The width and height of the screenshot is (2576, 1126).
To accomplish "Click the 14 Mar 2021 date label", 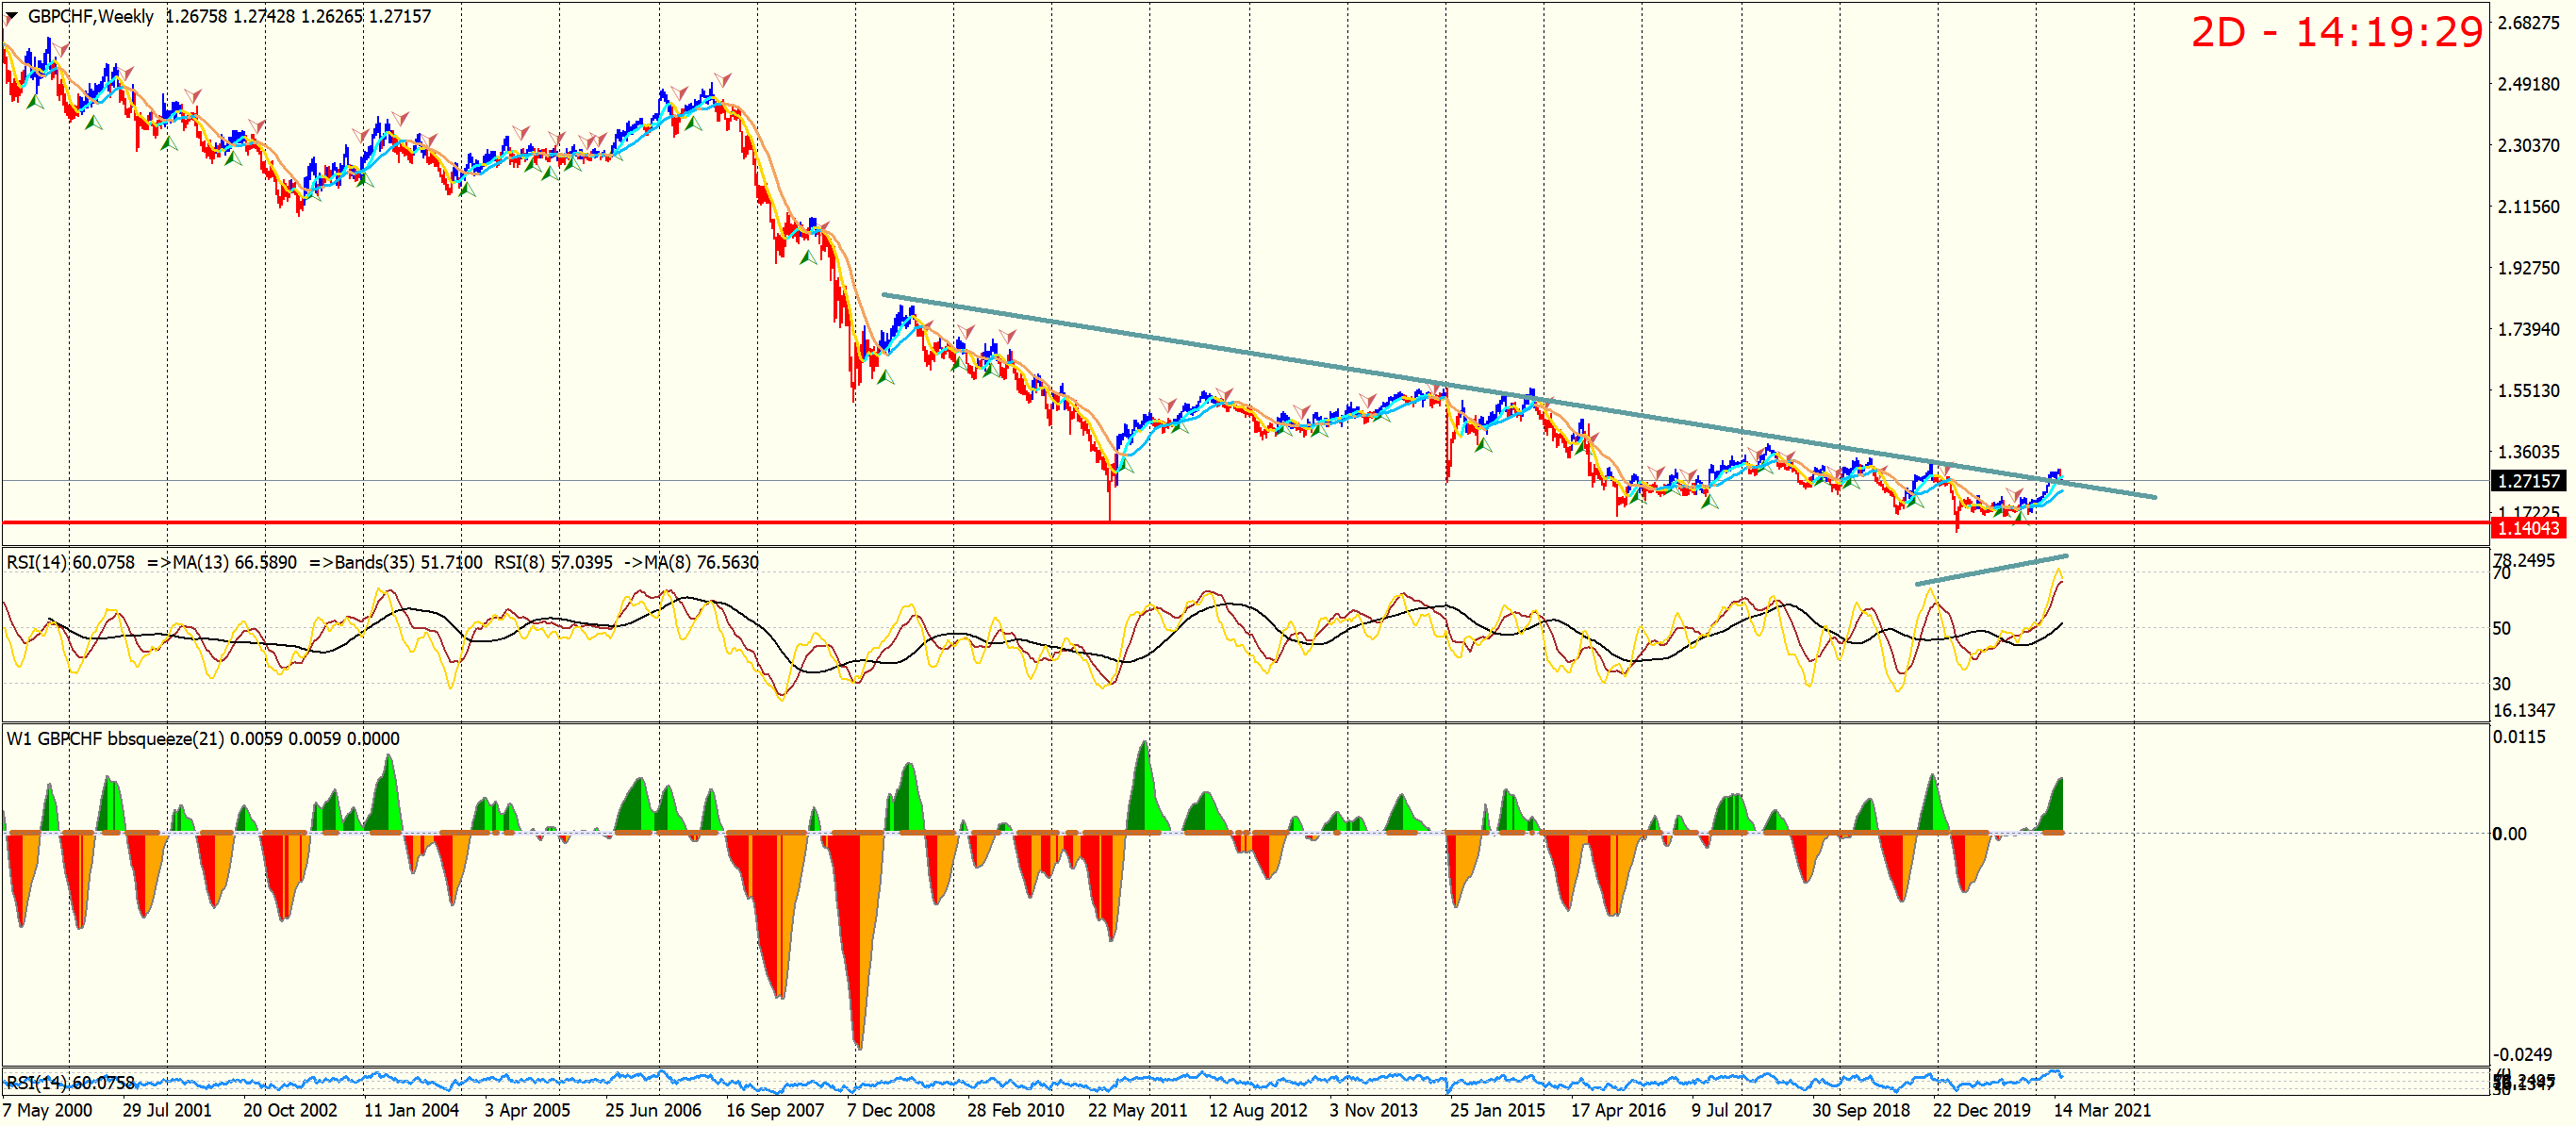I will coord(2102,1110).
